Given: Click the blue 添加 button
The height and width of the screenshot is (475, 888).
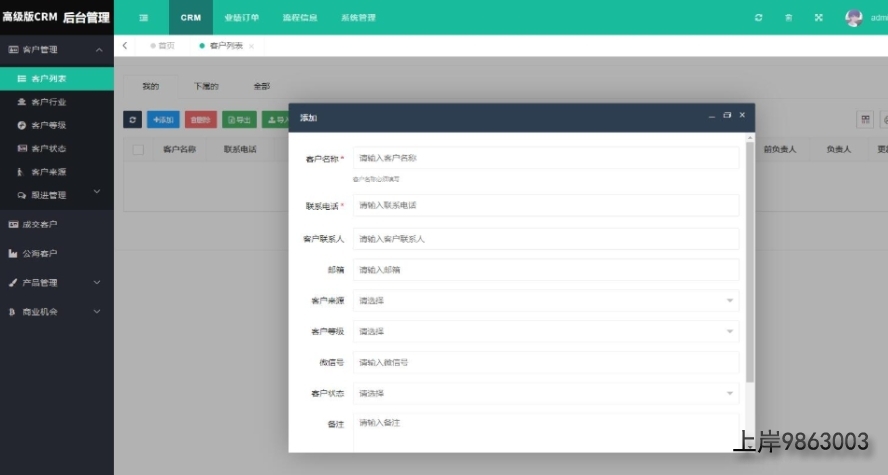Looking at the screenshot, I should click(163, 120).
